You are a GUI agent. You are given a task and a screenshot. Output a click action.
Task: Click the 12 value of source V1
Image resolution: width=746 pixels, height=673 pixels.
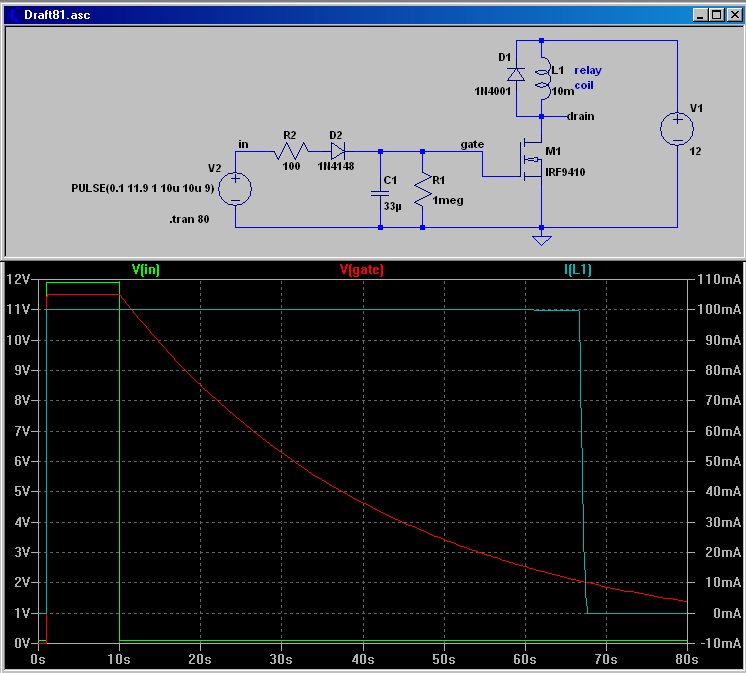point(695,151)
